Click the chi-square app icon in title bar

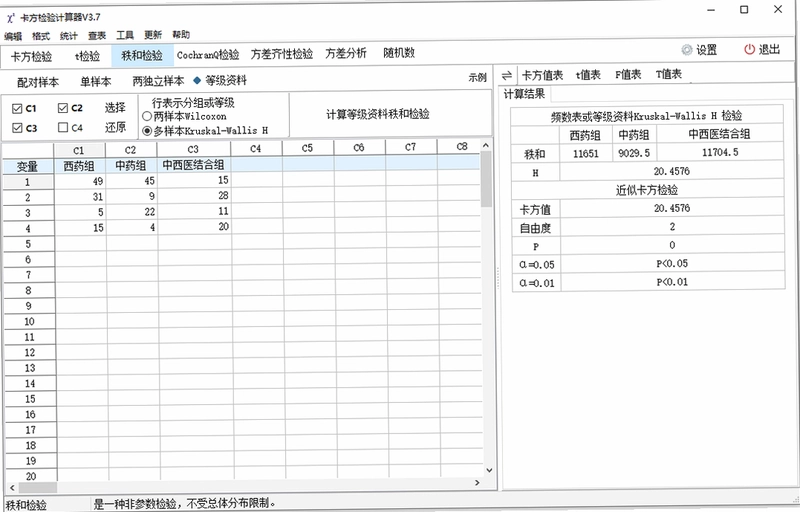(x=11, y=18)
